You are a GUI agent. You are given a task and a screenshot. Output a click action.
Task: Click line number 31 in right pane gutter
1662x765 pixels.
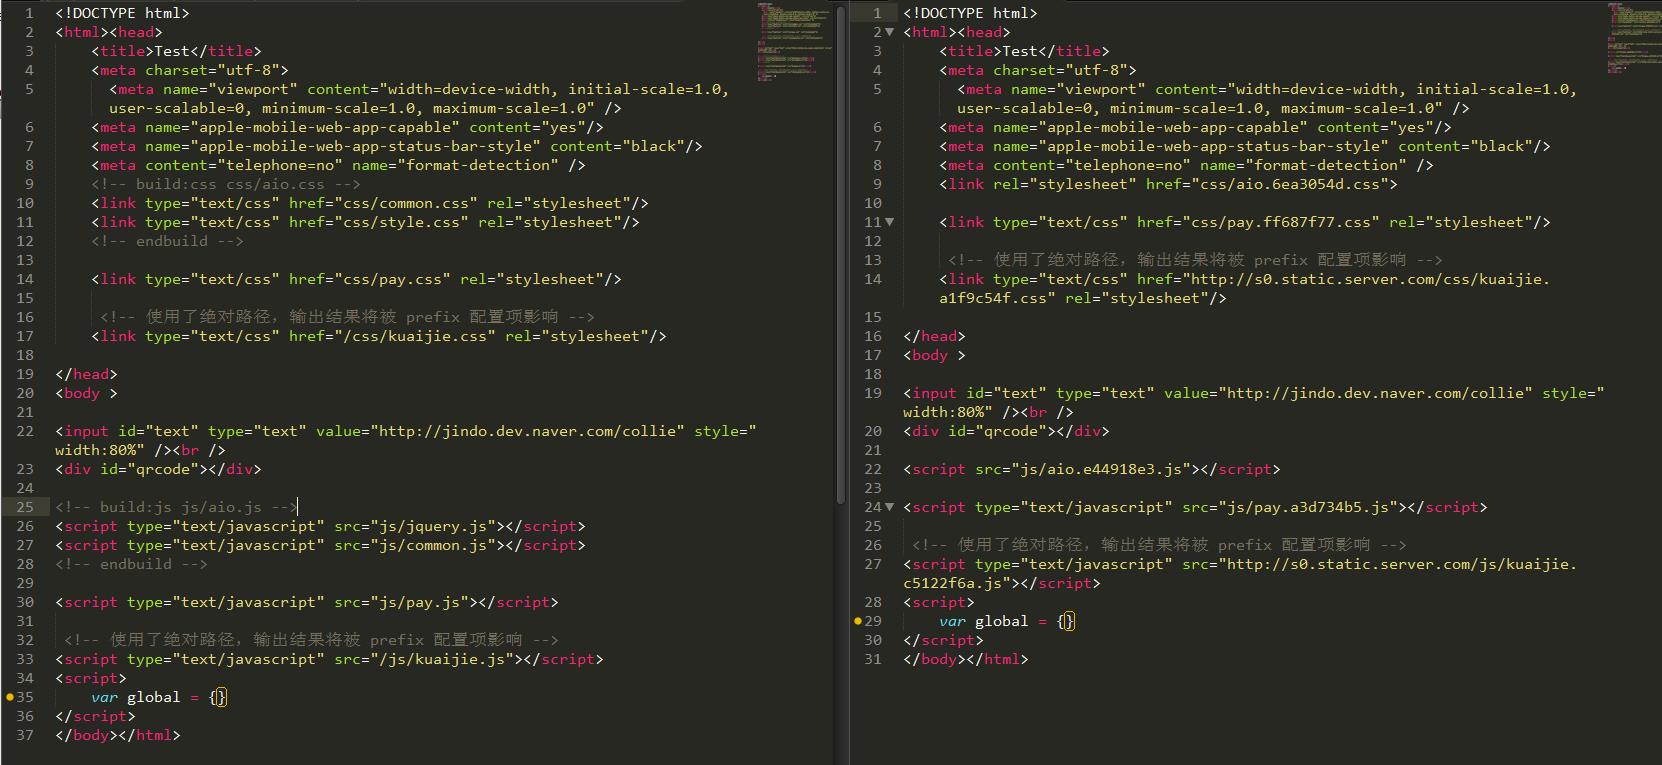[873, 659]
